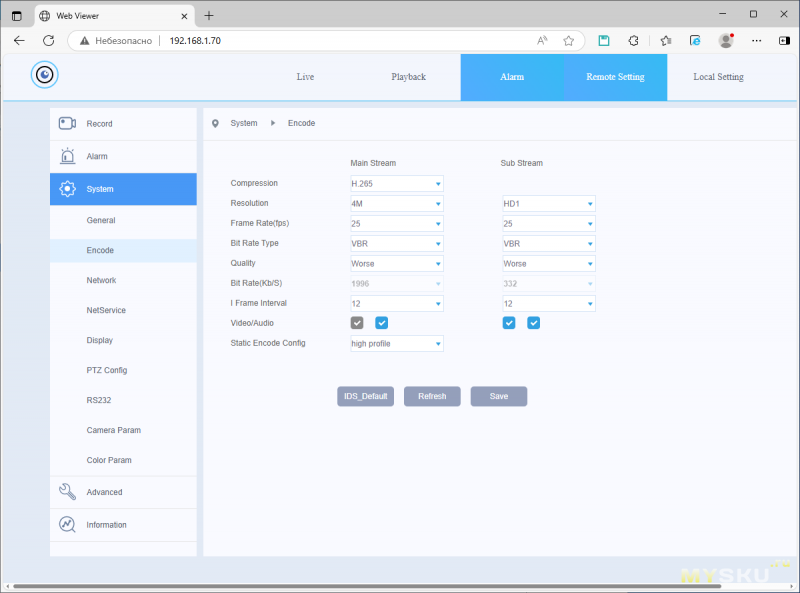Open a new browser tab

pyautogui.click(x=209, y=16)
